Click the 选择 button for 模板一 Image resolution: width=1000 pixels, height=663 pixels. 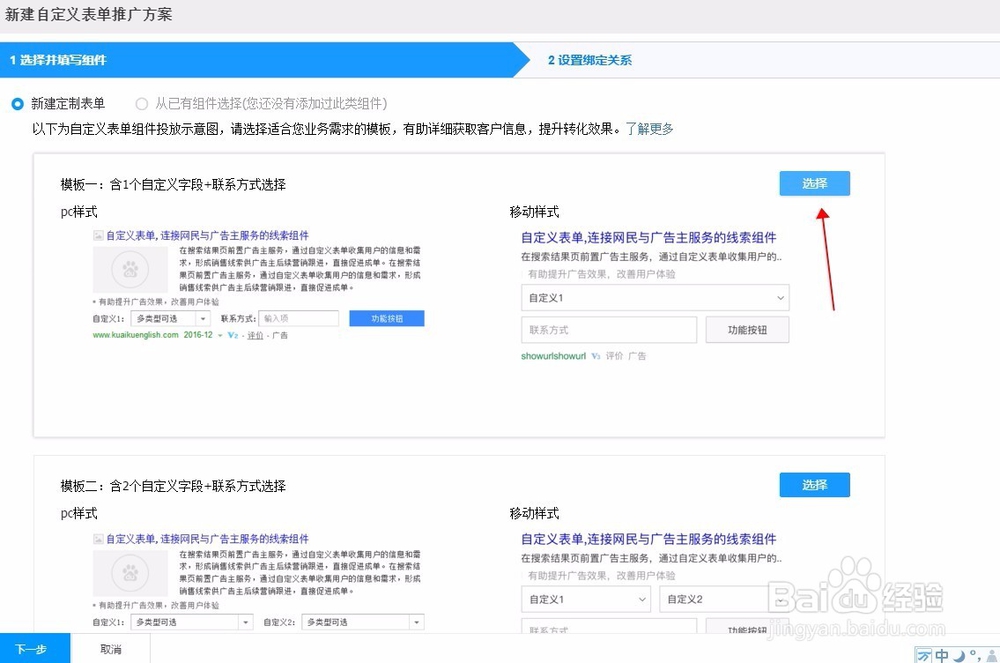pyautogui.click(x=813, y=183)
